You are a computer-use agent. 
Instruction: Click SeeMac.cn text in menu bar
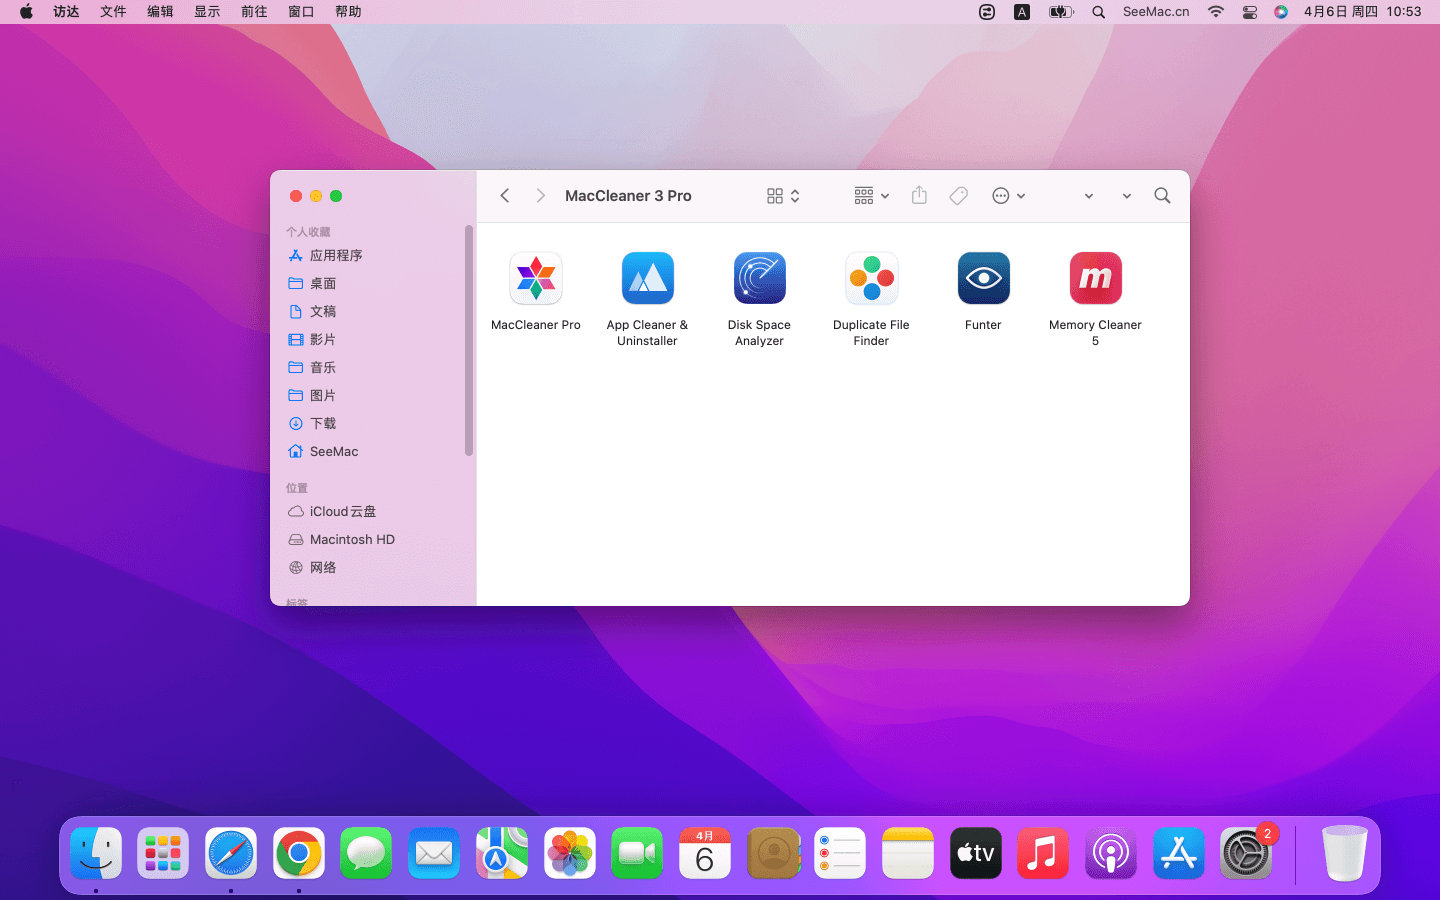point(1156,12)
